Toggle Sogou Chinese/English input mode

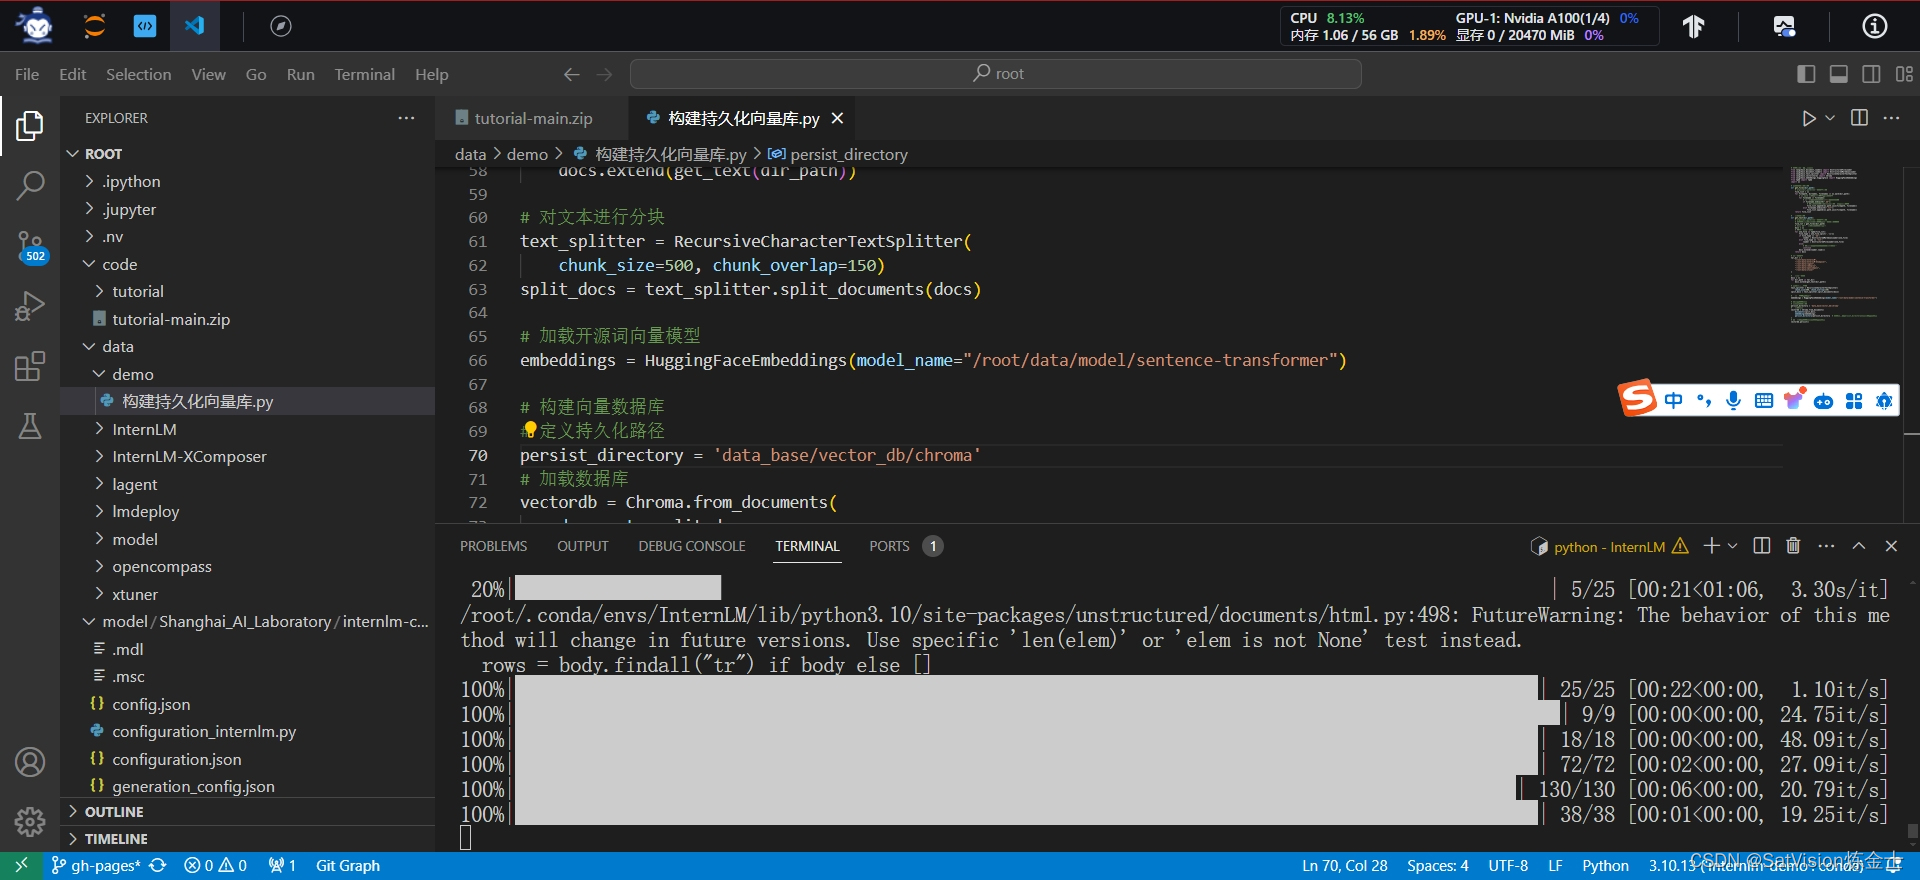(x=1674, y=401)
